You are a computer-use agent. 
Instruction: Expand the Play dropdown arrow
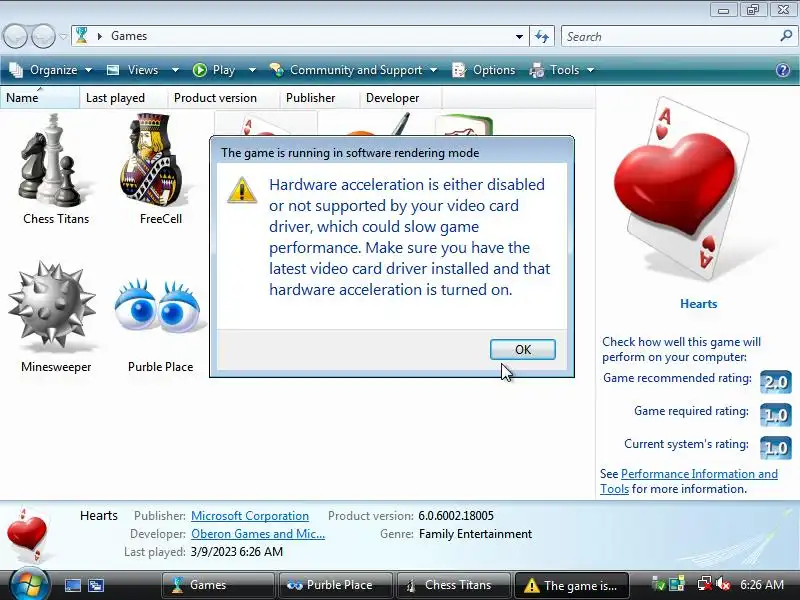point(252,70)
